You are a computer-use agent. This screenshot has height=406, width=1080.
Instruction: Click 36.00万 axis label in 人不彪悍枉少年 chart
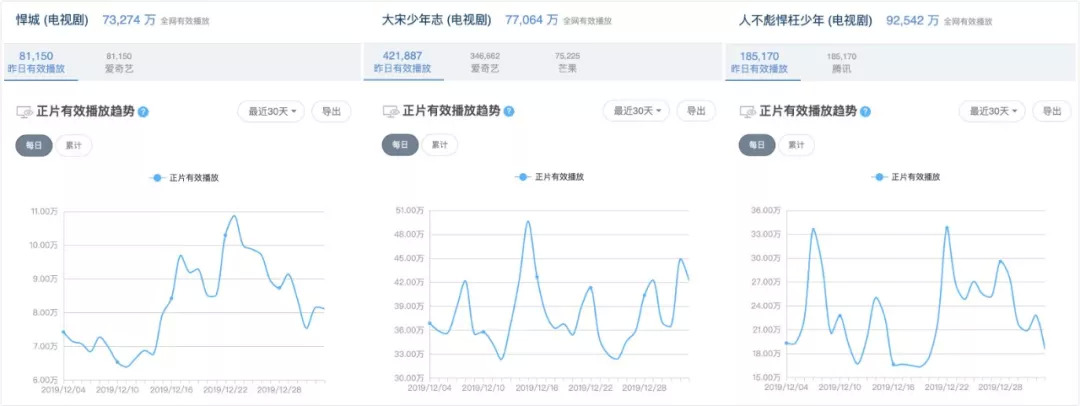pos(765,210)
